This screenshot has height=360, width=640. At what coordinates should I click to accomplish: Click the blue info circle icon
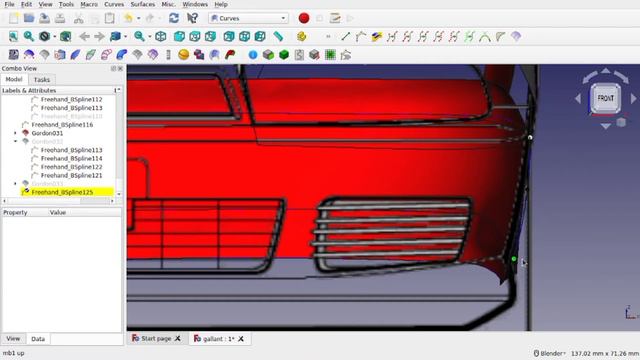253,55
